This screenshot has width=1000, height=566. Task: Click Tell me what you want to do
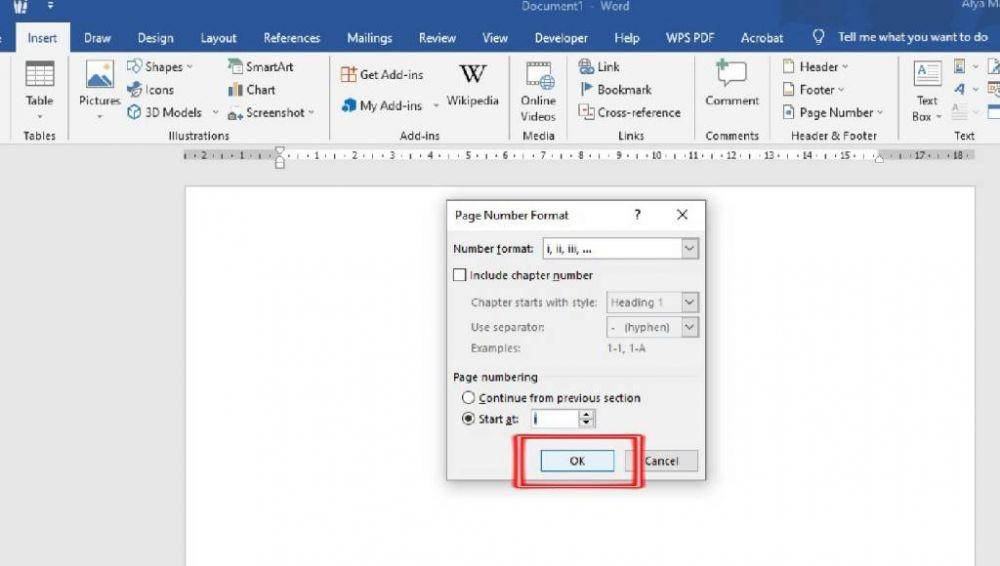(x=913, y=37)
